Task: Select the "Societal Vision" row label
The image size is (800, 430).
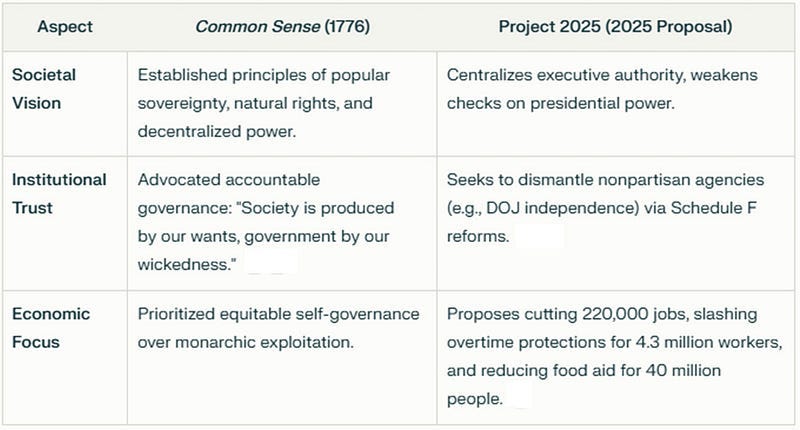Action: coord(44,89)
